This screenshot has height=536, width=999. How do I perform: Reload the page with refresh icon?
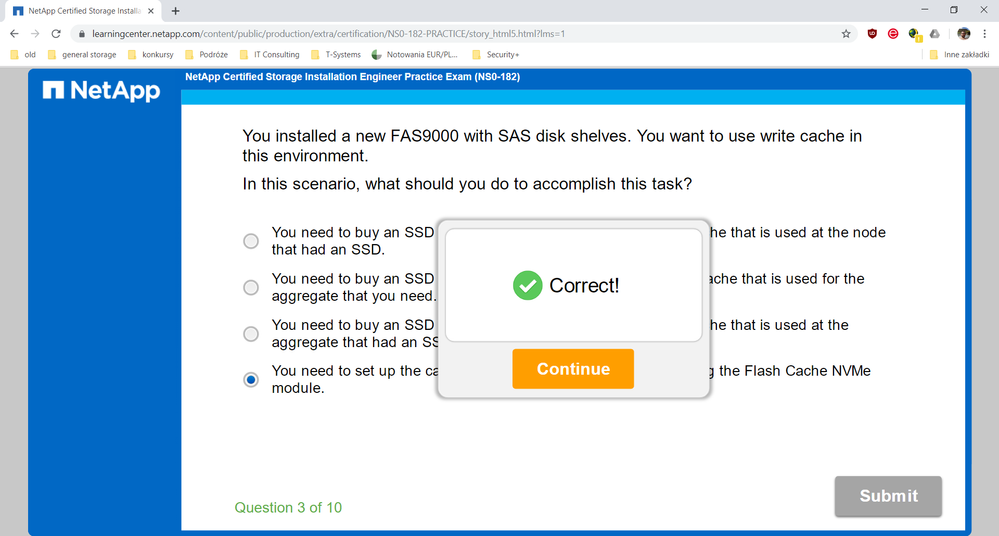pyautogui.click(x=56, y=34)
